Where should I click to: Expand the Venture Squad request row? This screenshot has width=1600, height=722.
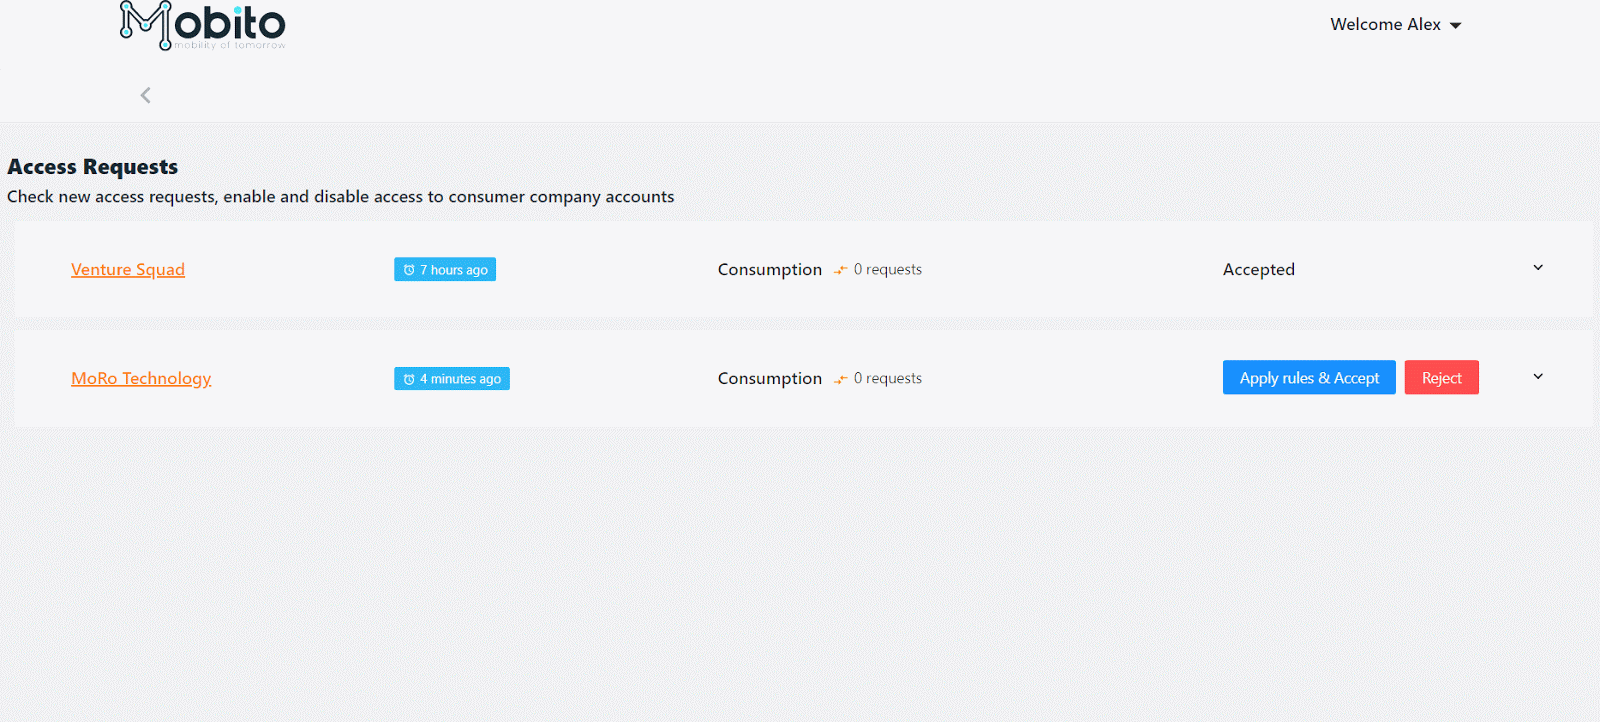pyautogui.click(x=1538, y=268)
